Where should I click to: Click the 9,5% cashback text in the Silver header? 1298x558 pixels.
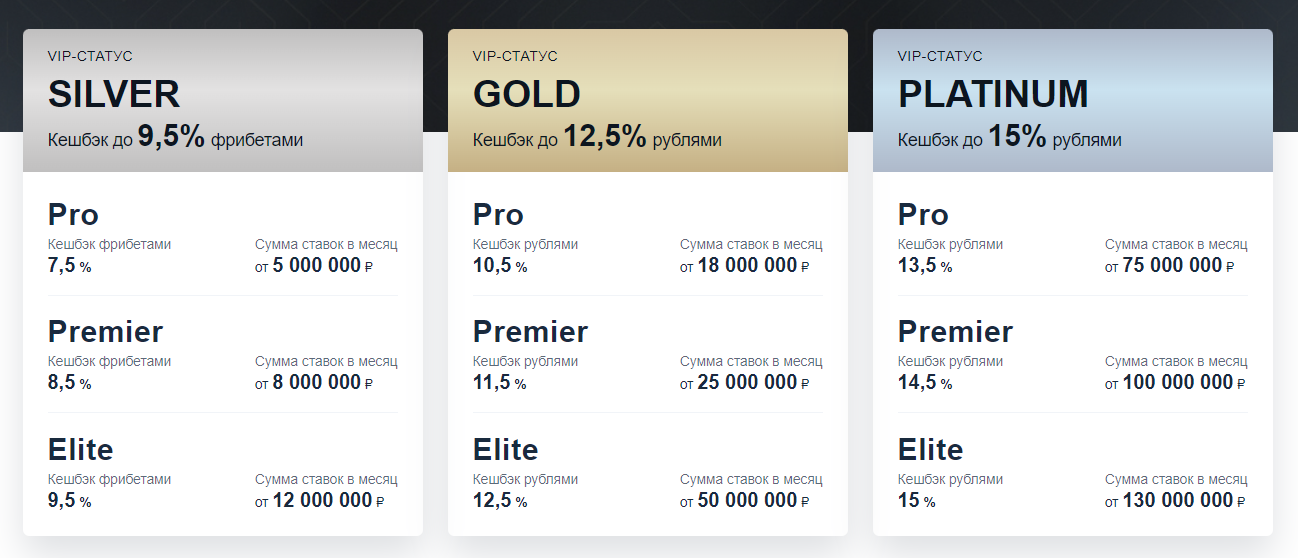[x=171, y=137]
